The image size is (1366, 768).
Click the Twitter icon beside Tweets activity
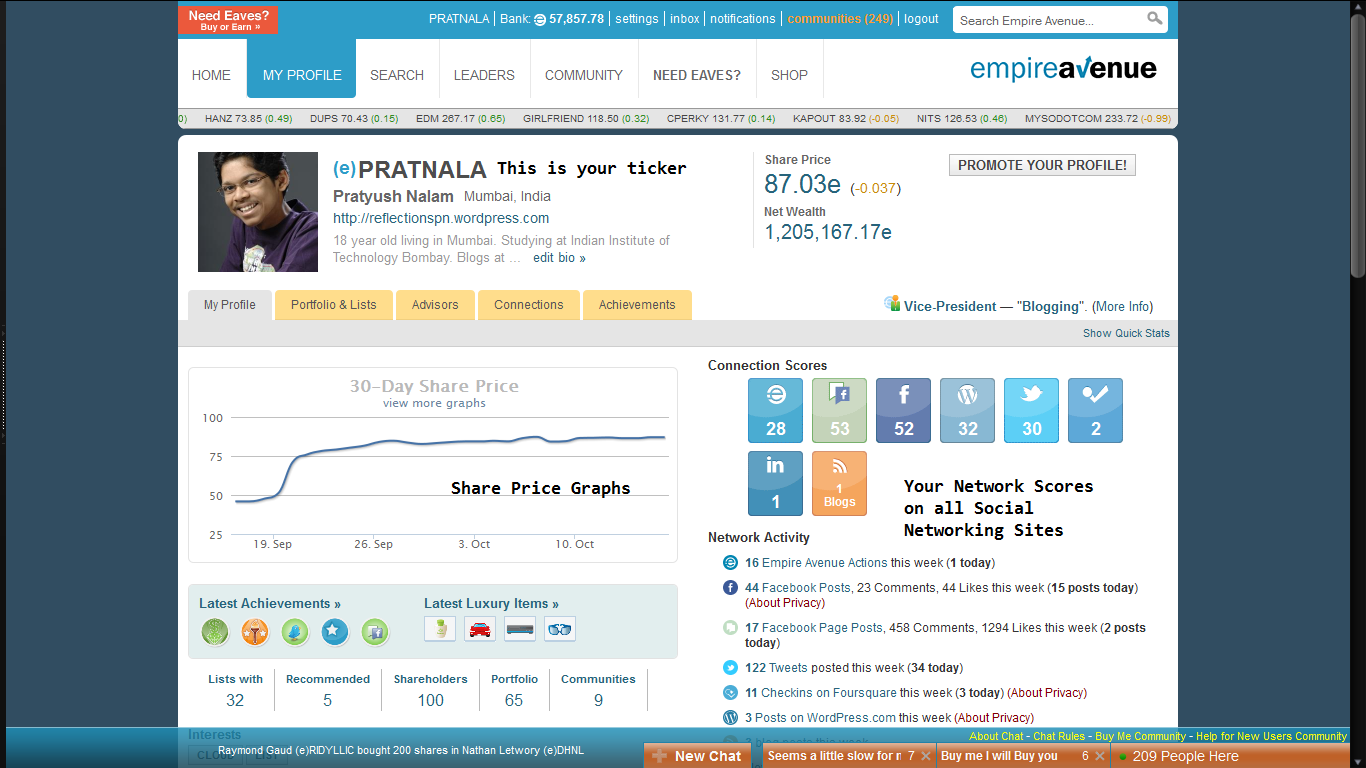click(x=730, y=668)
